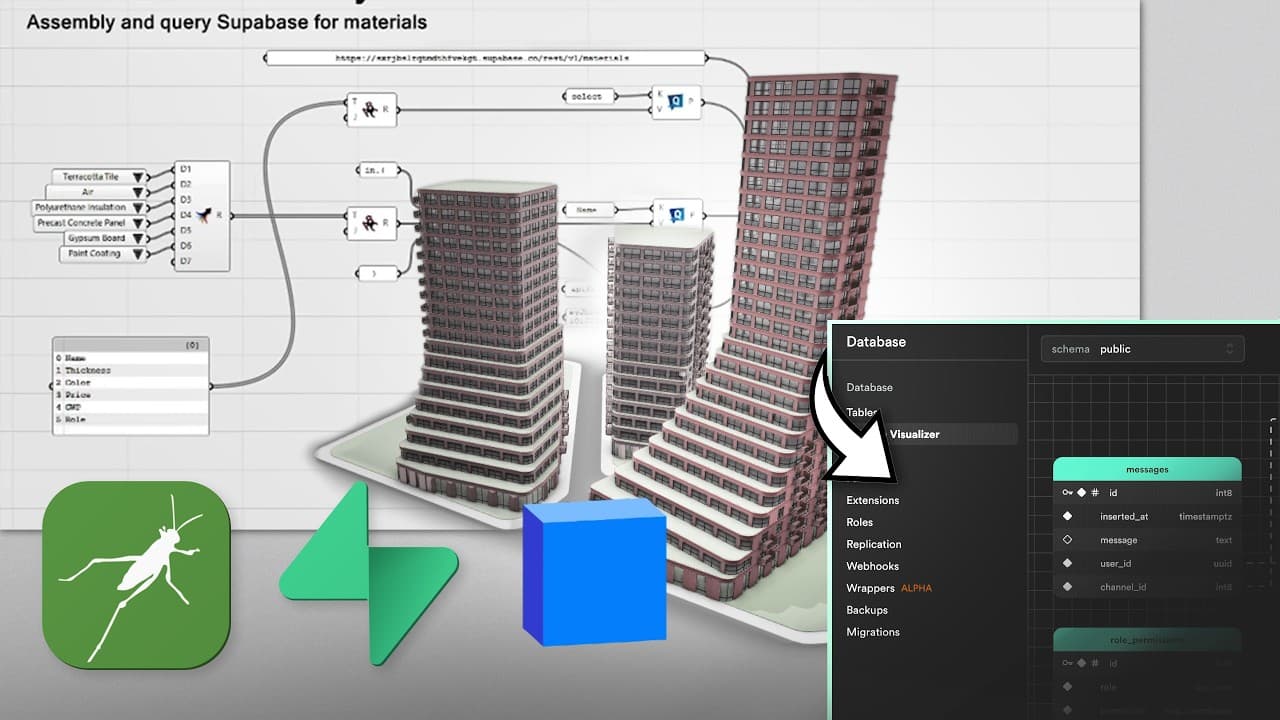Click the diamond icon beside channel_id
This screenshot has width=1280, height=720.
pyautogui.click(x=1067, y=587)
